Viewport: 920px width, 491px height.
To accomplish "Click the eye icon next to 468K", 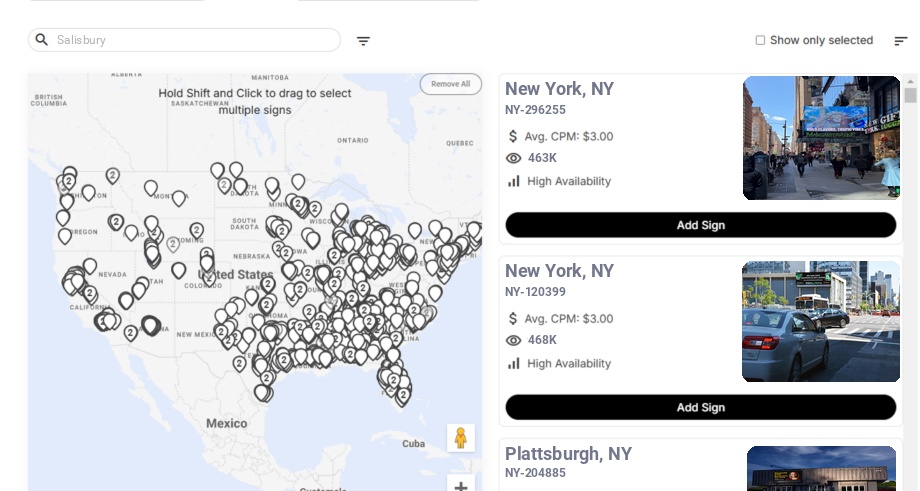I will (x=513, y=340).
